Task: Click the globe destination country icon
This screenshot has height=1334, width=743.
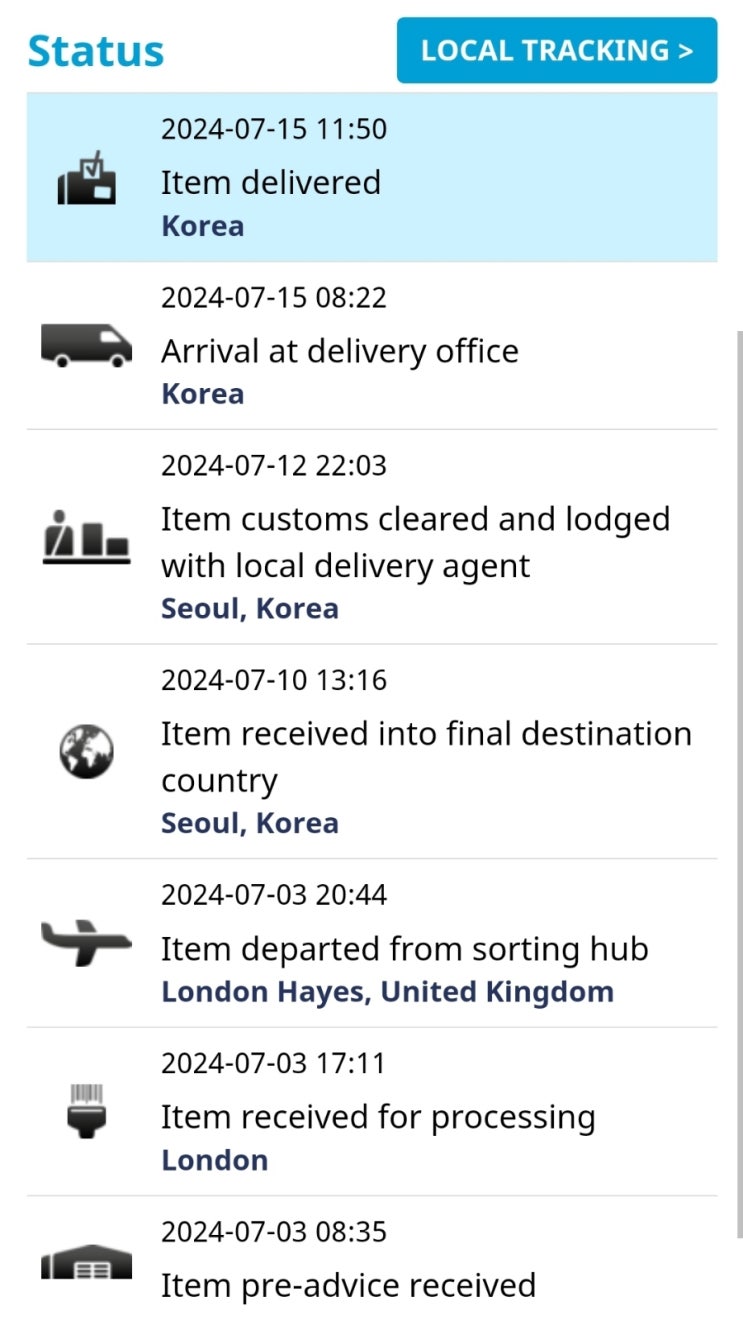Action: pyautogui.click(x=86, y=751)
